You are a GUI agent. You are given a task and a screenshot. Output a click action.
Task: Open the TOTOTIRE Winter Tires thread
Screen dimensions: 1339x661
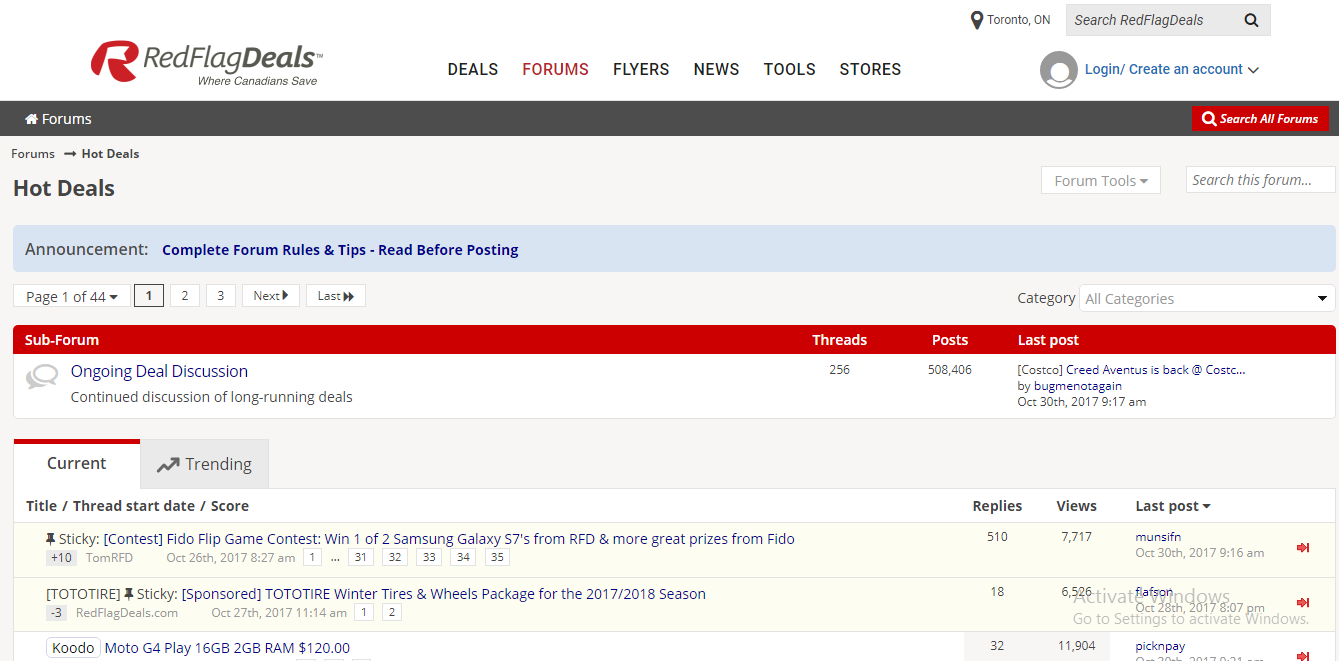click(x=444, y=594)
